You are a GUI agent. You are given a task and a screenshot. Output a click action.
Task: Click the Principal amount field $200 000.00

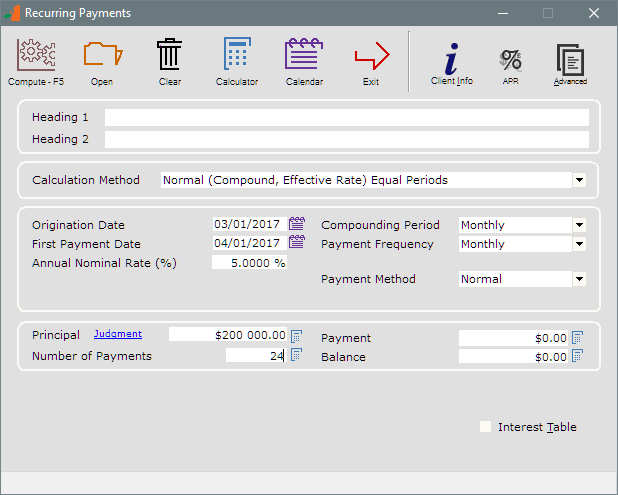(228, 335)
